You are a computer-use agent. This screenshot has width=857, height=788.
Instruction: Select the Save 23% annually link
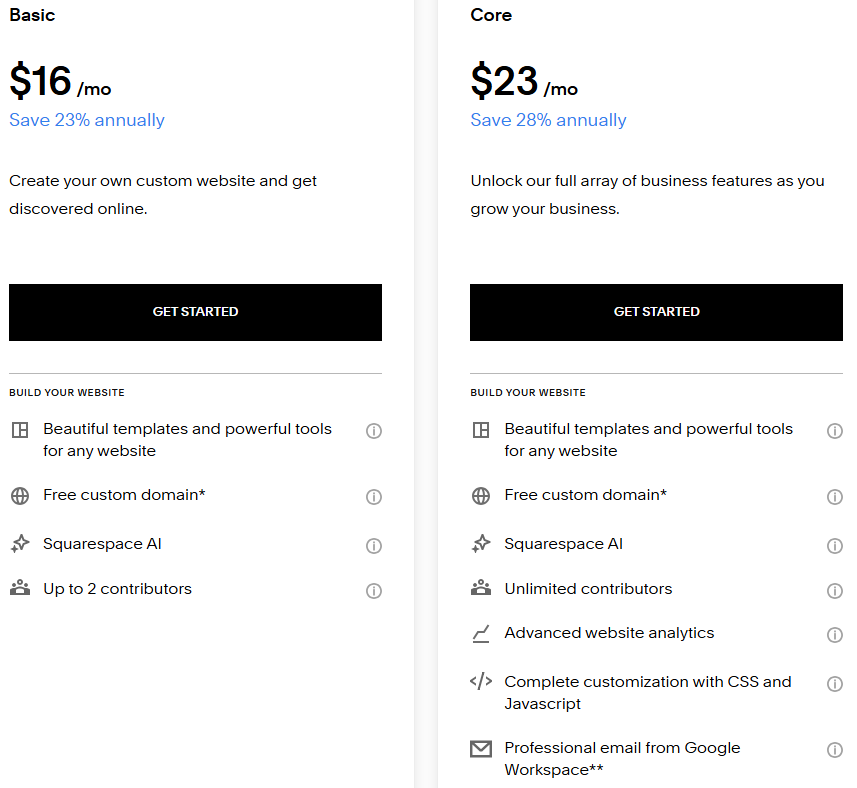(x=86, y=119)
